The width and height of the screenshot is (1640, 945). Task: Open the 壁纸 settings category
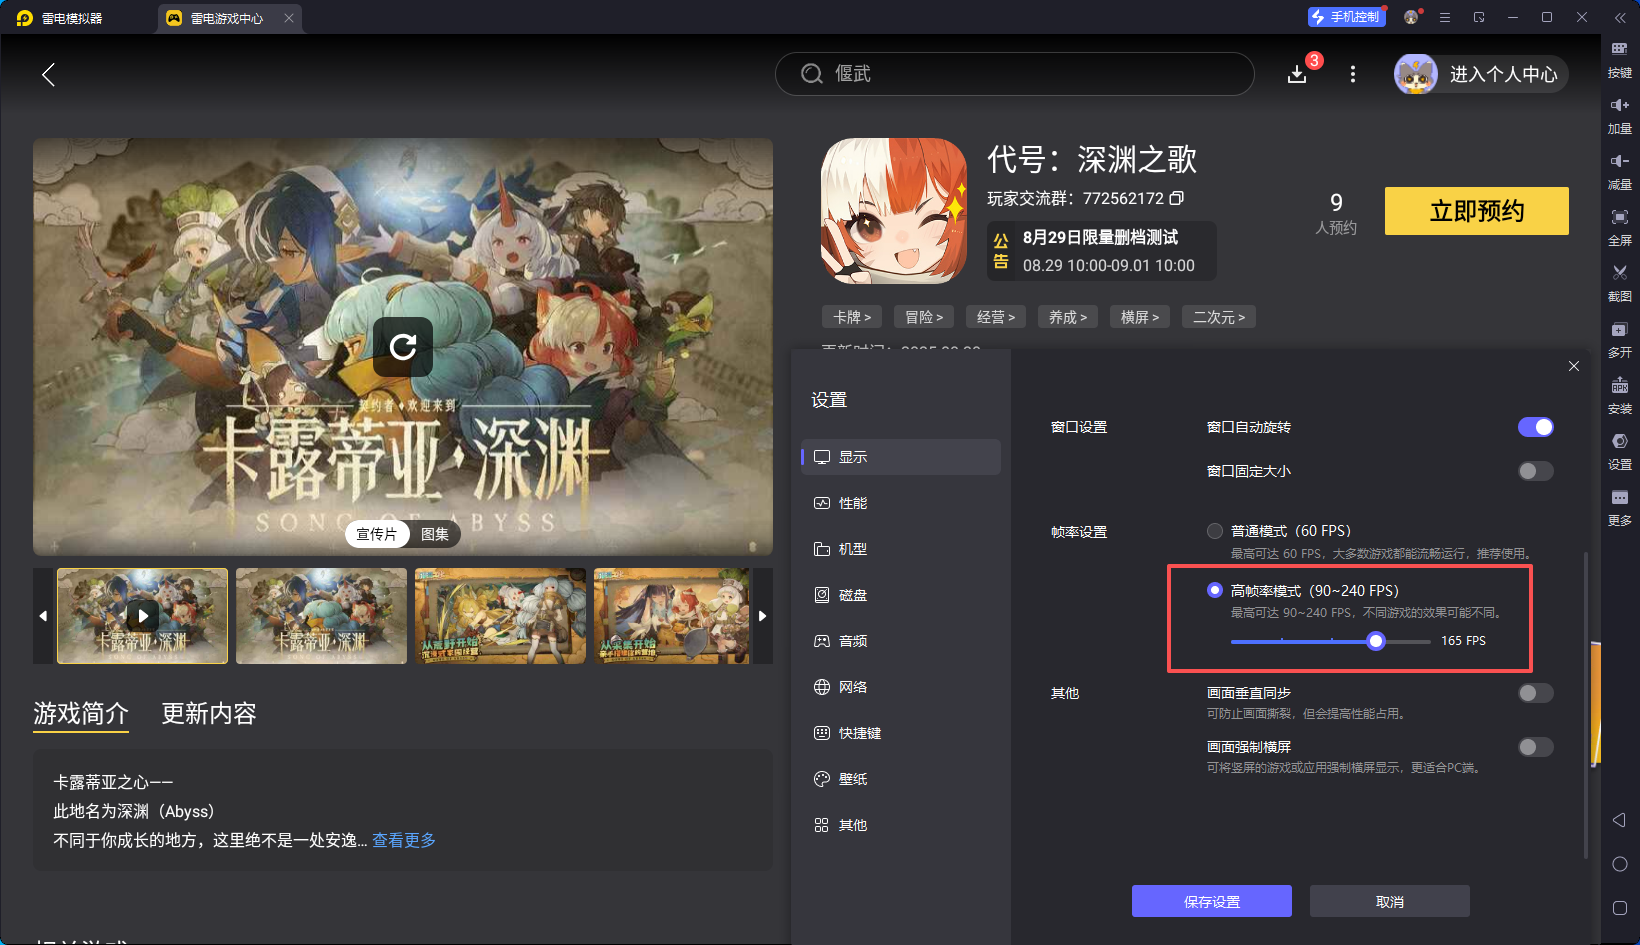901,779
